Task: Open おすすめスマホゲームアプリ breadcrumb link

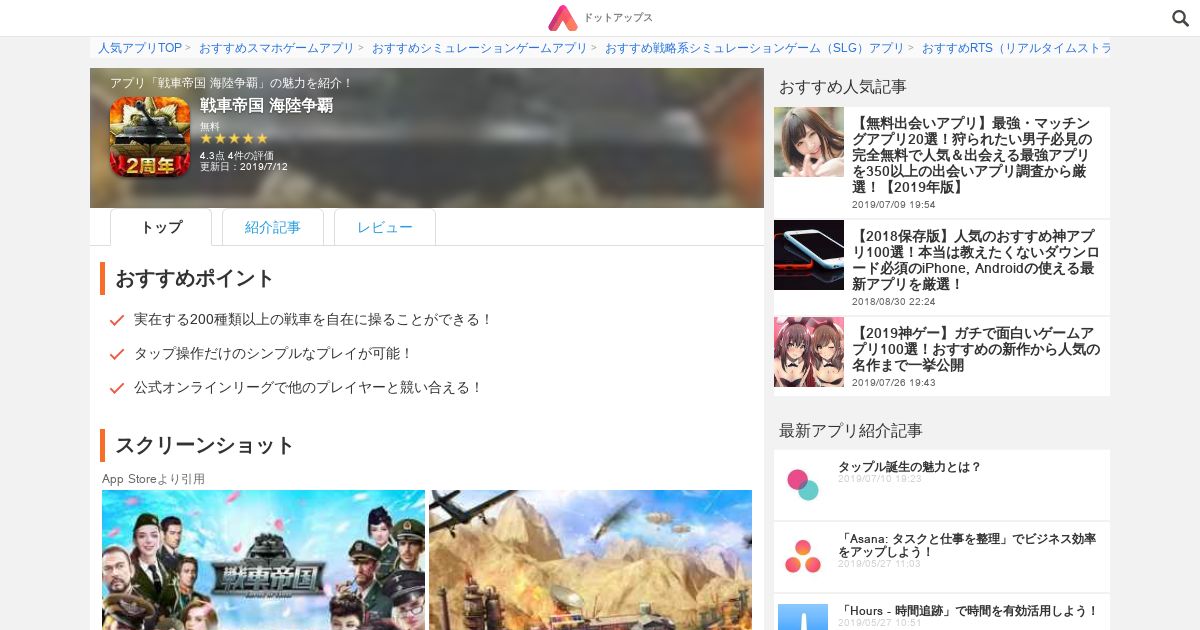Action: click(277, 48)
